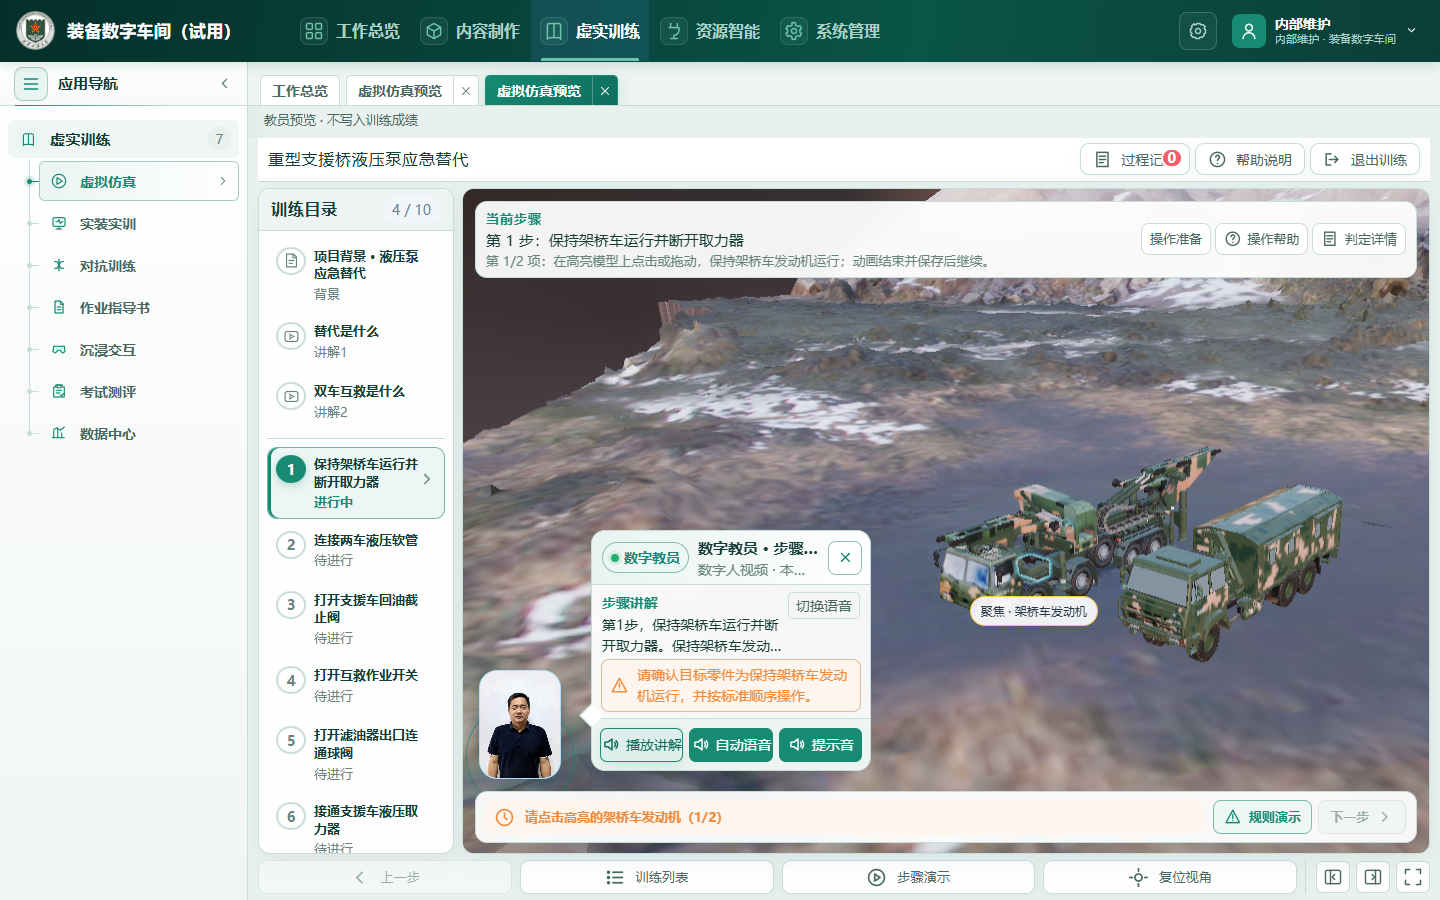Toggle 播放讲解 narration playback

(641, 745)
